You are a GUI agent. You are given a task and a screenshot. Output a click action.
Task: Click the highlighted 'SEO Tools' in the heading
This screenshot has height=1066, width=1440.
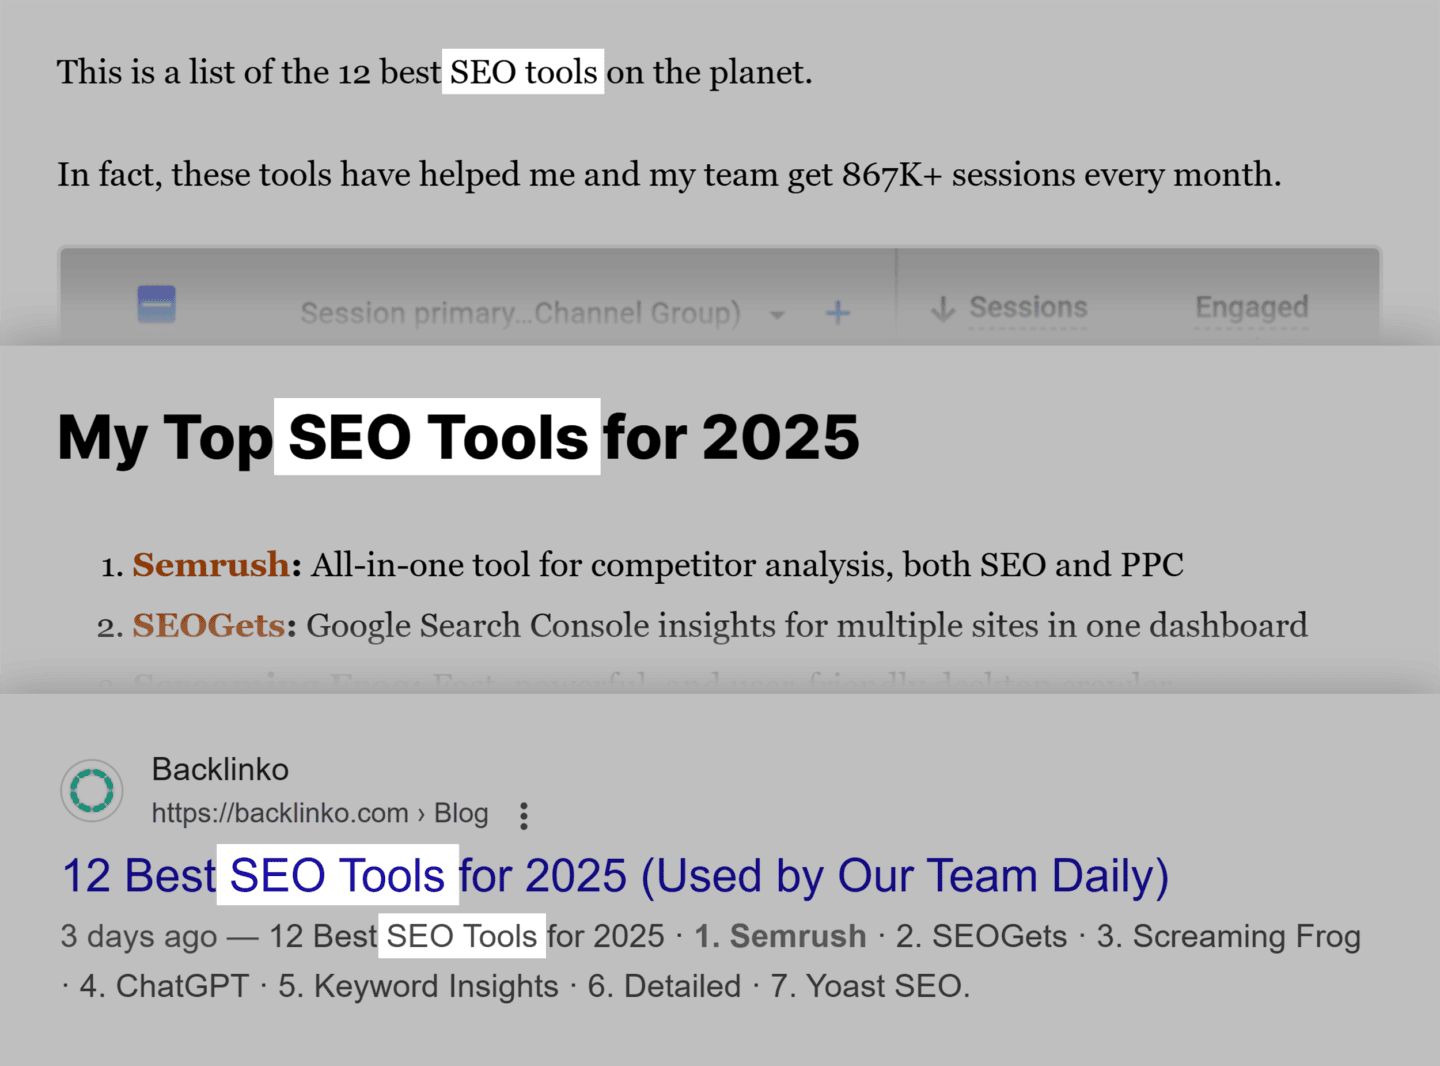pos(437,437)
